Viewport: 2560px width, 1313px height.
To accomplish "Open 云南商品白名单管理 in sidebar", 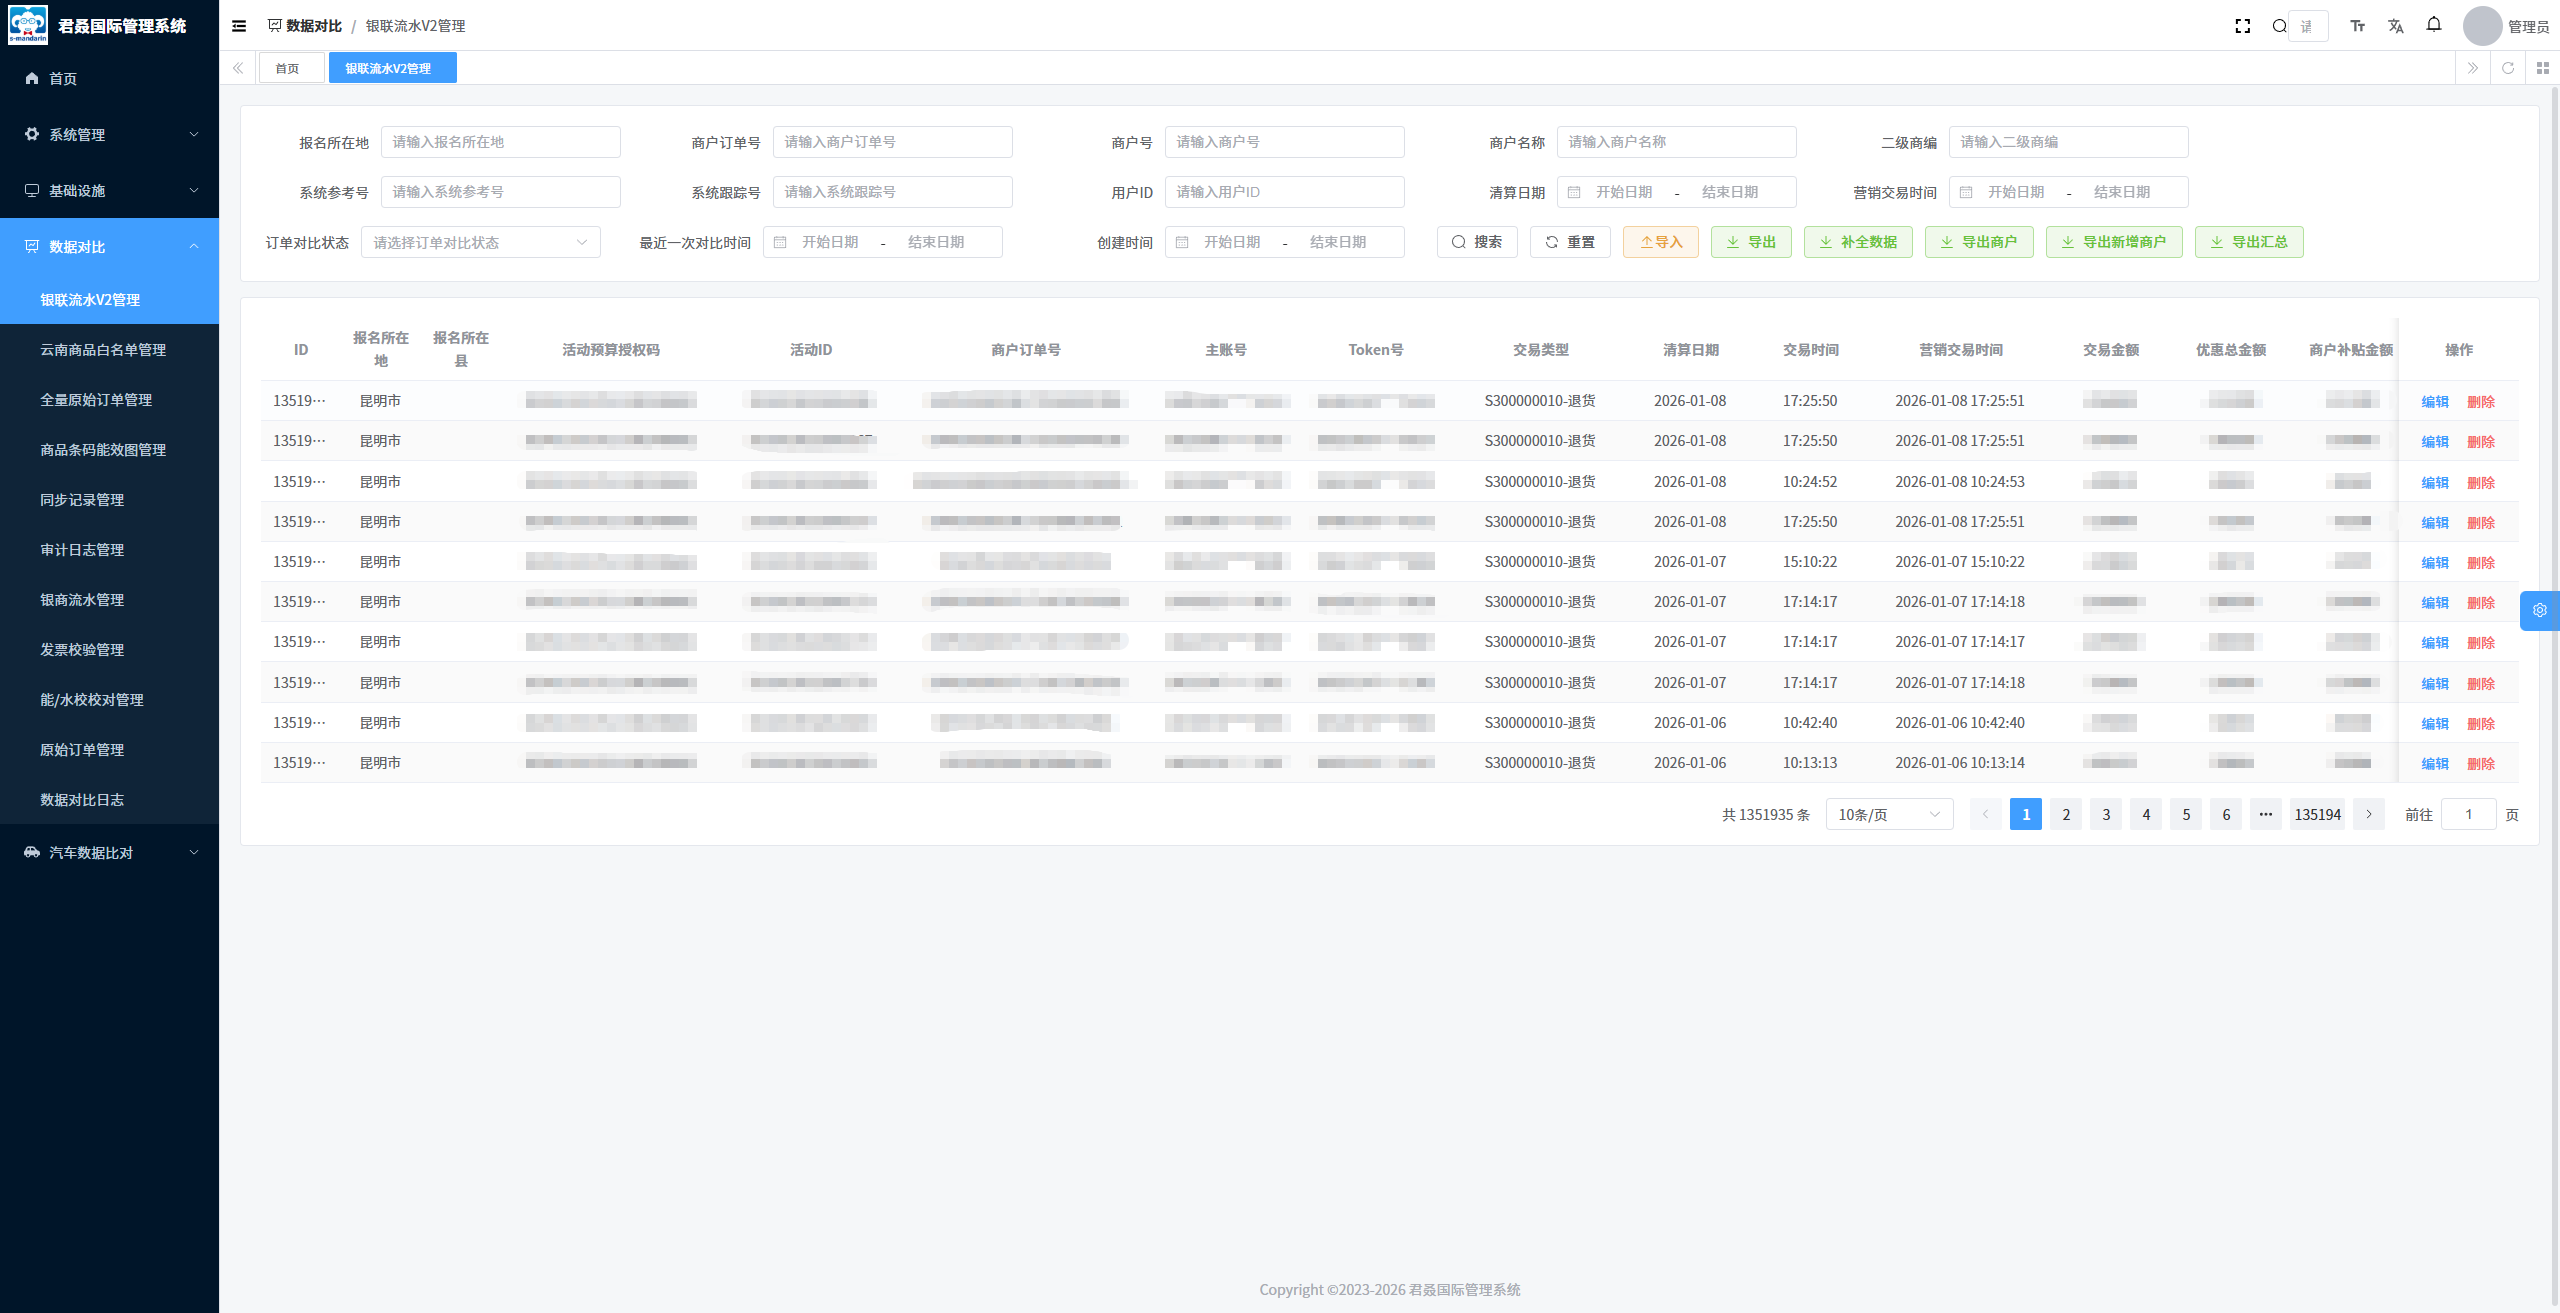I will (103, 350).
